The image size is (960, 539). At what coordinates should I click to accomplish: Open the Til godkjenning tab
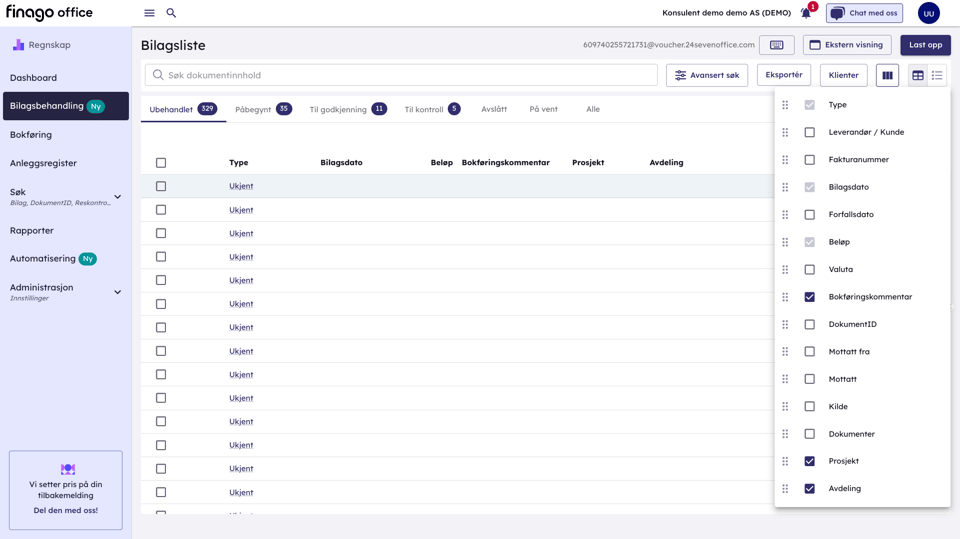(x=347, y=109)
